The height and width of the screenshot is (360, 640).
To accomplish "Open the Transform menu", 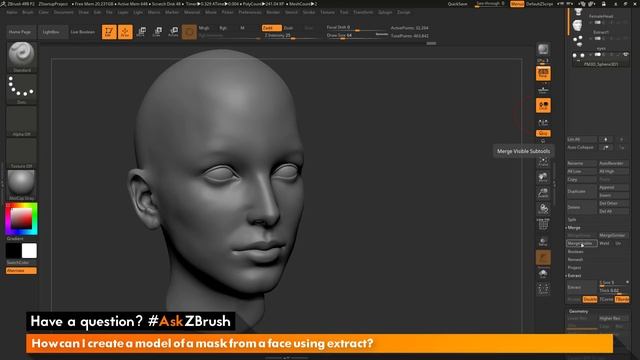I will [363, 12].
